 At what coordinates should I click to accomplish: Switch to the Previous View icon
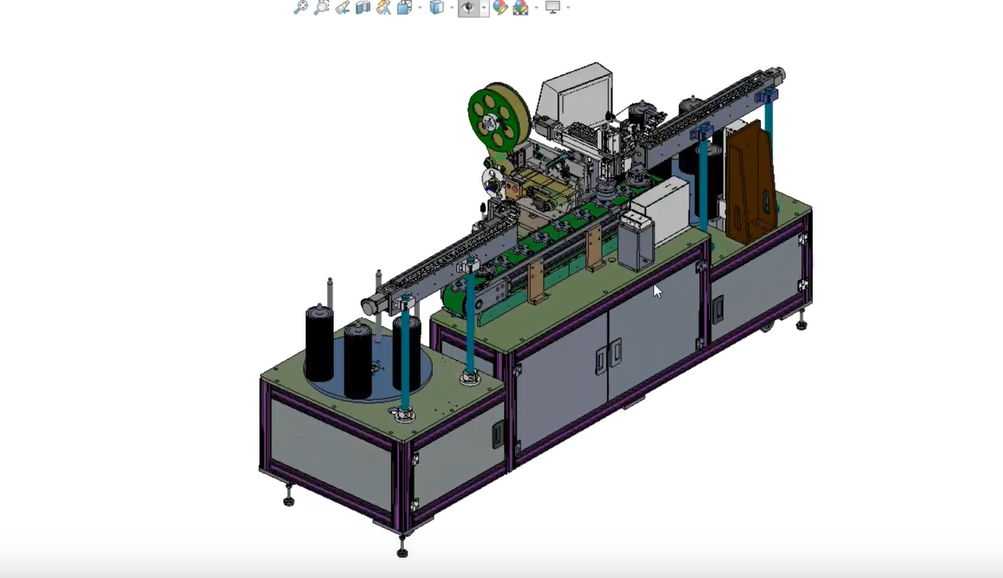pyautogui.click(x=342, y=7)
